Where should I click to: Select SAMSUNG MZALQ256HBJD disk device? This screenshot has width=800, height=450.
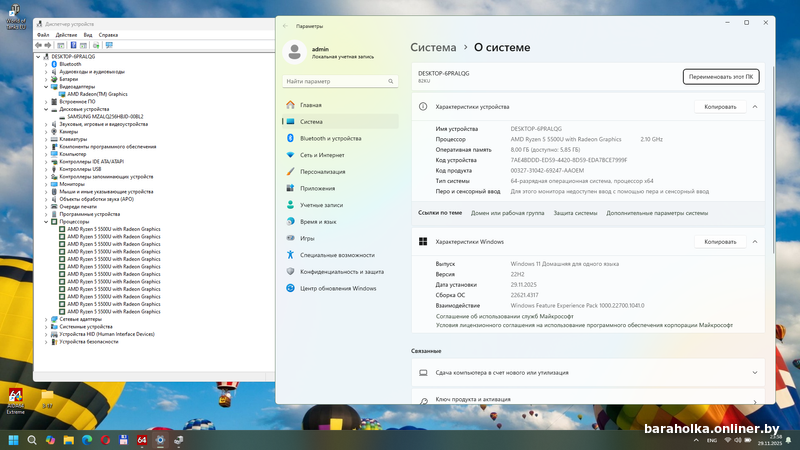[x=105, y=116]
